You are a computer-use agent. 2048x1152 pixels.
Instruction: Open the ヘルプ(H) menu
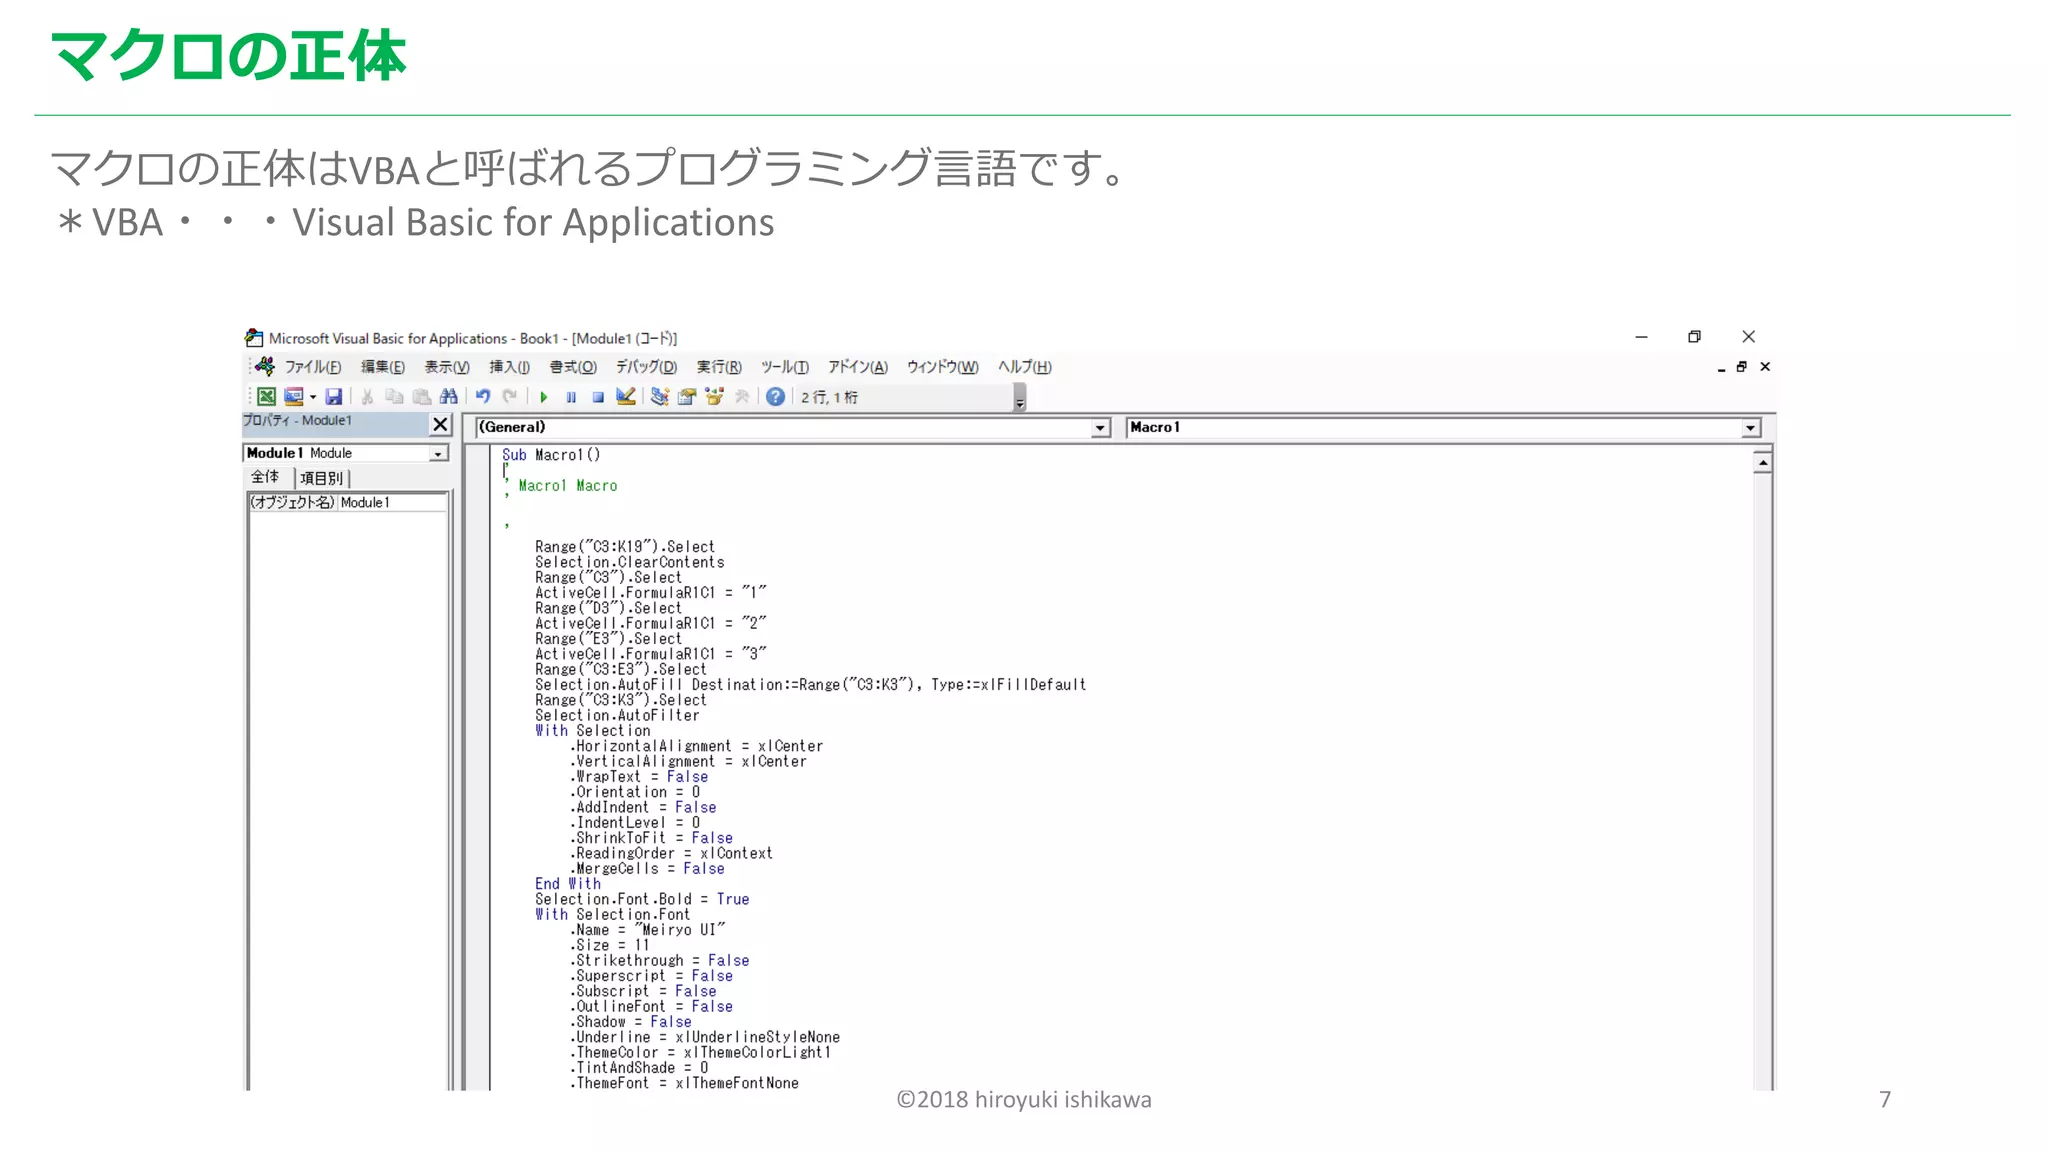[x=1025, y=367]
